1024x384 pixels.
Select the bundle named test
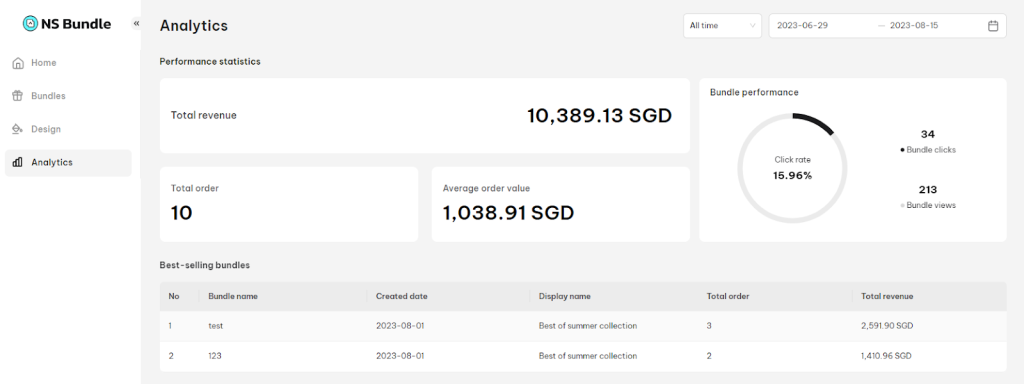point(216,325)
